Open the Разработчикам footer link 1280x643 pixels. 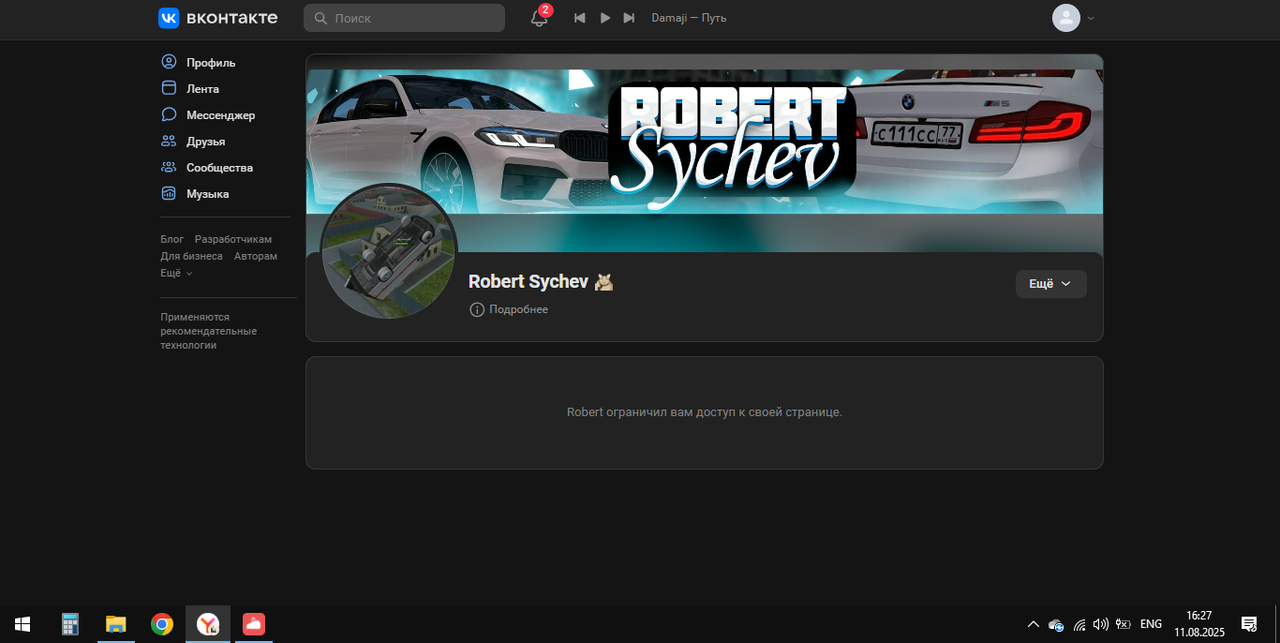(233, 239)
